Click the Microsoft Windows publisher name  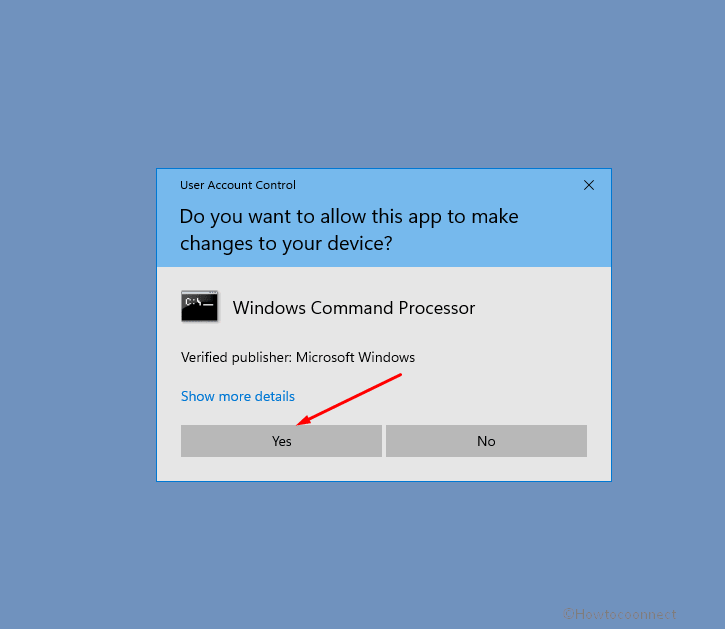tap(355, 358)
